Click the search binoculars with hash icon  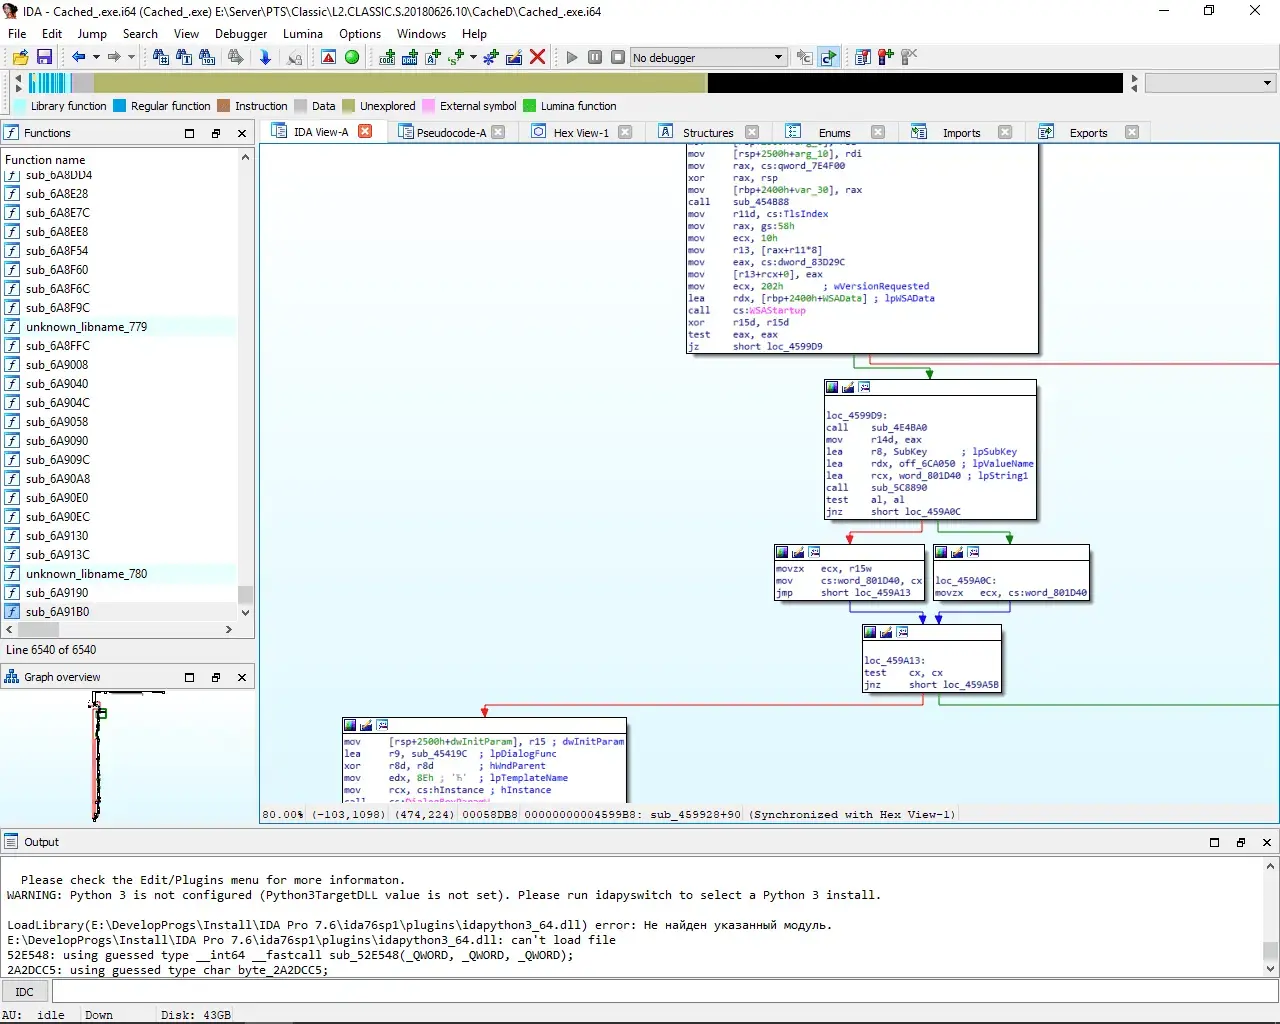161,58
